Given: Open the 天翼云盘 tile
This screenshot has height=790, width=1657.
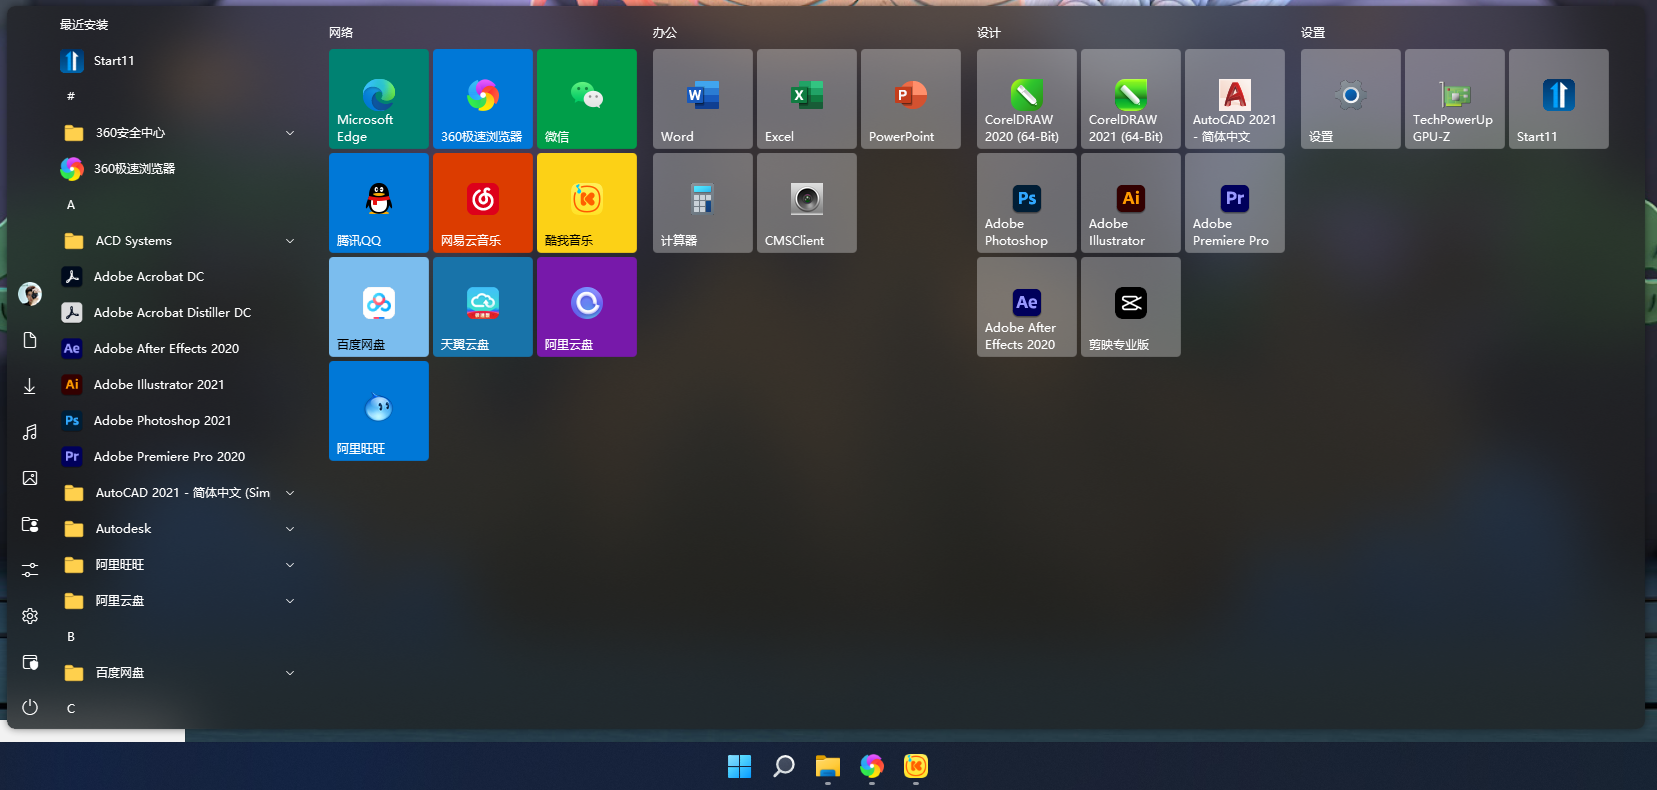Looking at the screenshot, I should tap(483, 307).
